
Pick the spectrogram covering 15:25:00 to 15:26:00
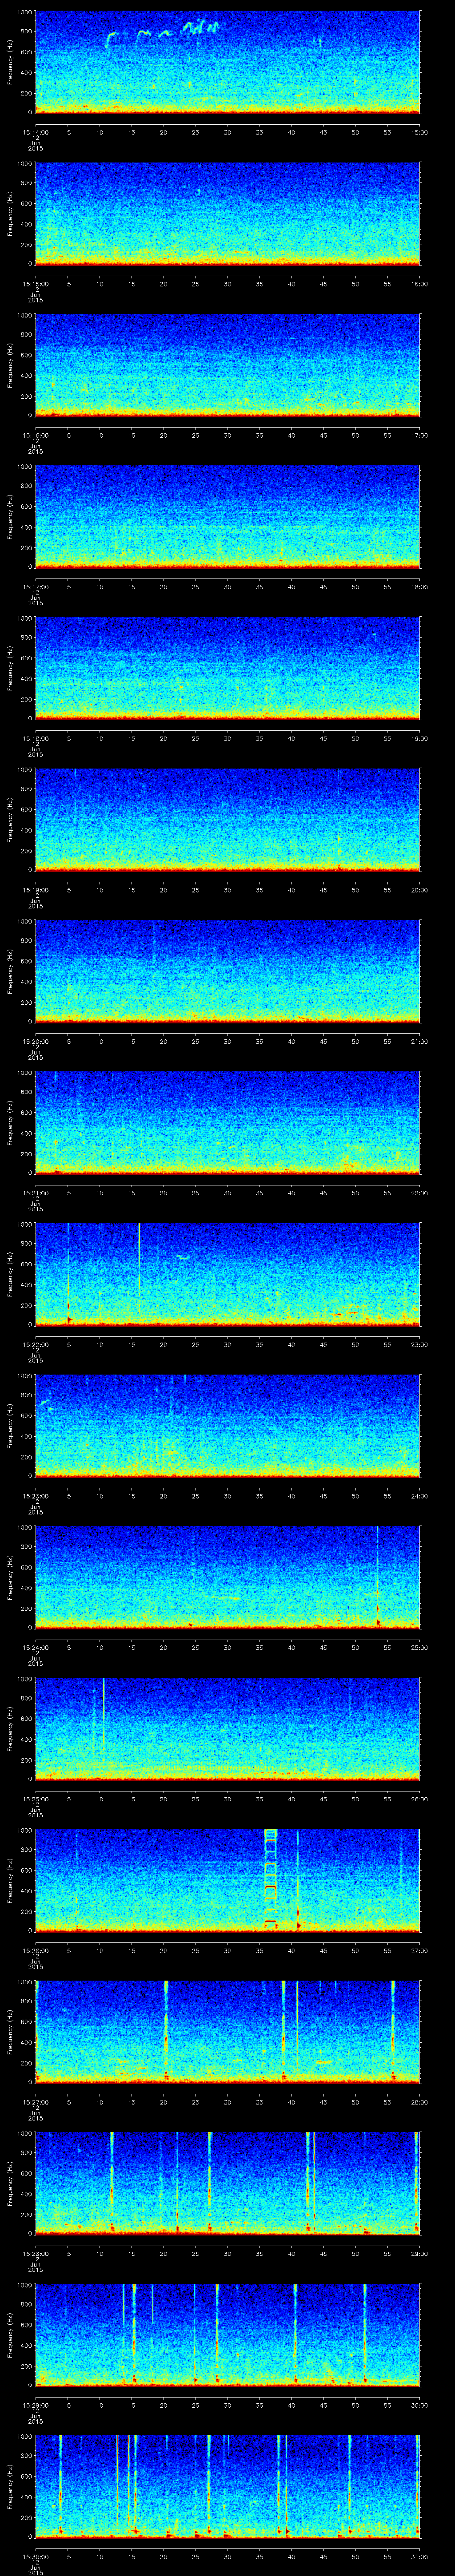click(x=228, y=1728)
